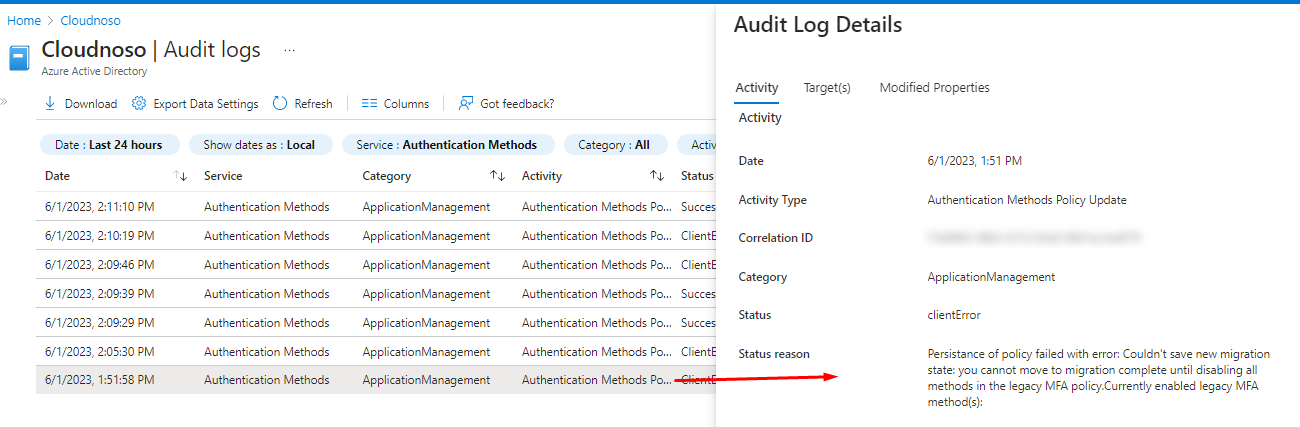The image size is (1300, 427).
Task: Switch to the Target(s) tab
Action: click(x=827, y=88)
